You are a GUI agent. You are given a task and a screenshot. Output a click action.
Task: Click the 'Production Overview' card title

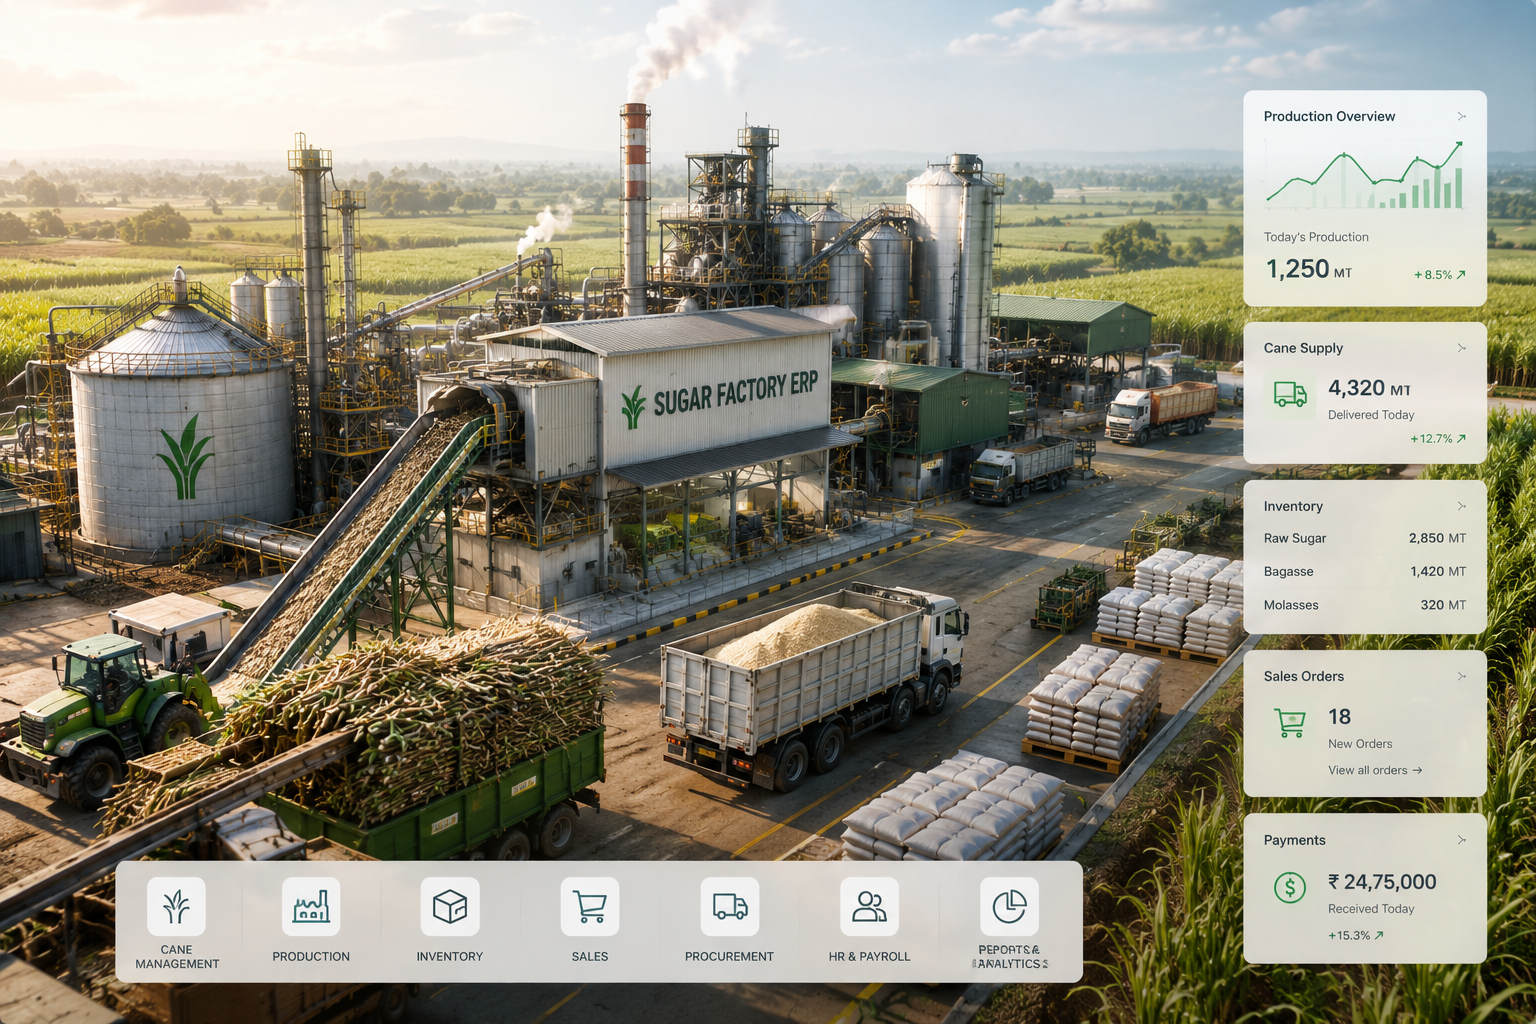coord(1329,116)
